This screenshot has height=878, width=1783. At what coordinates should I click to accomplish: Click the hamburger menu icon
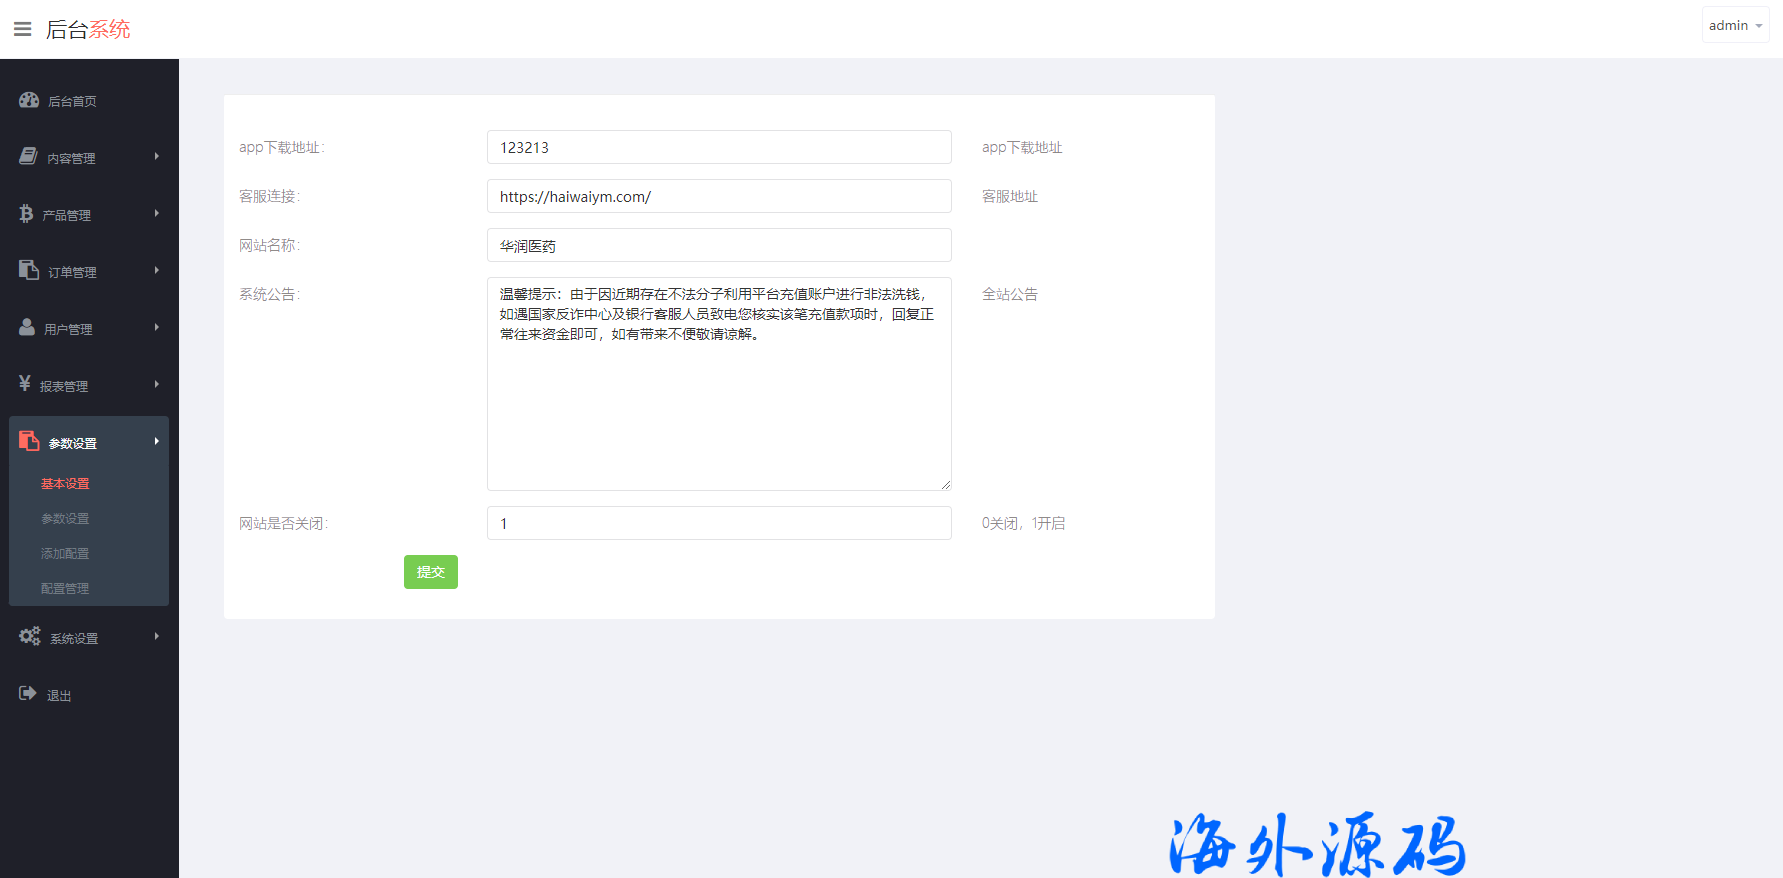[x=22, y=29]
